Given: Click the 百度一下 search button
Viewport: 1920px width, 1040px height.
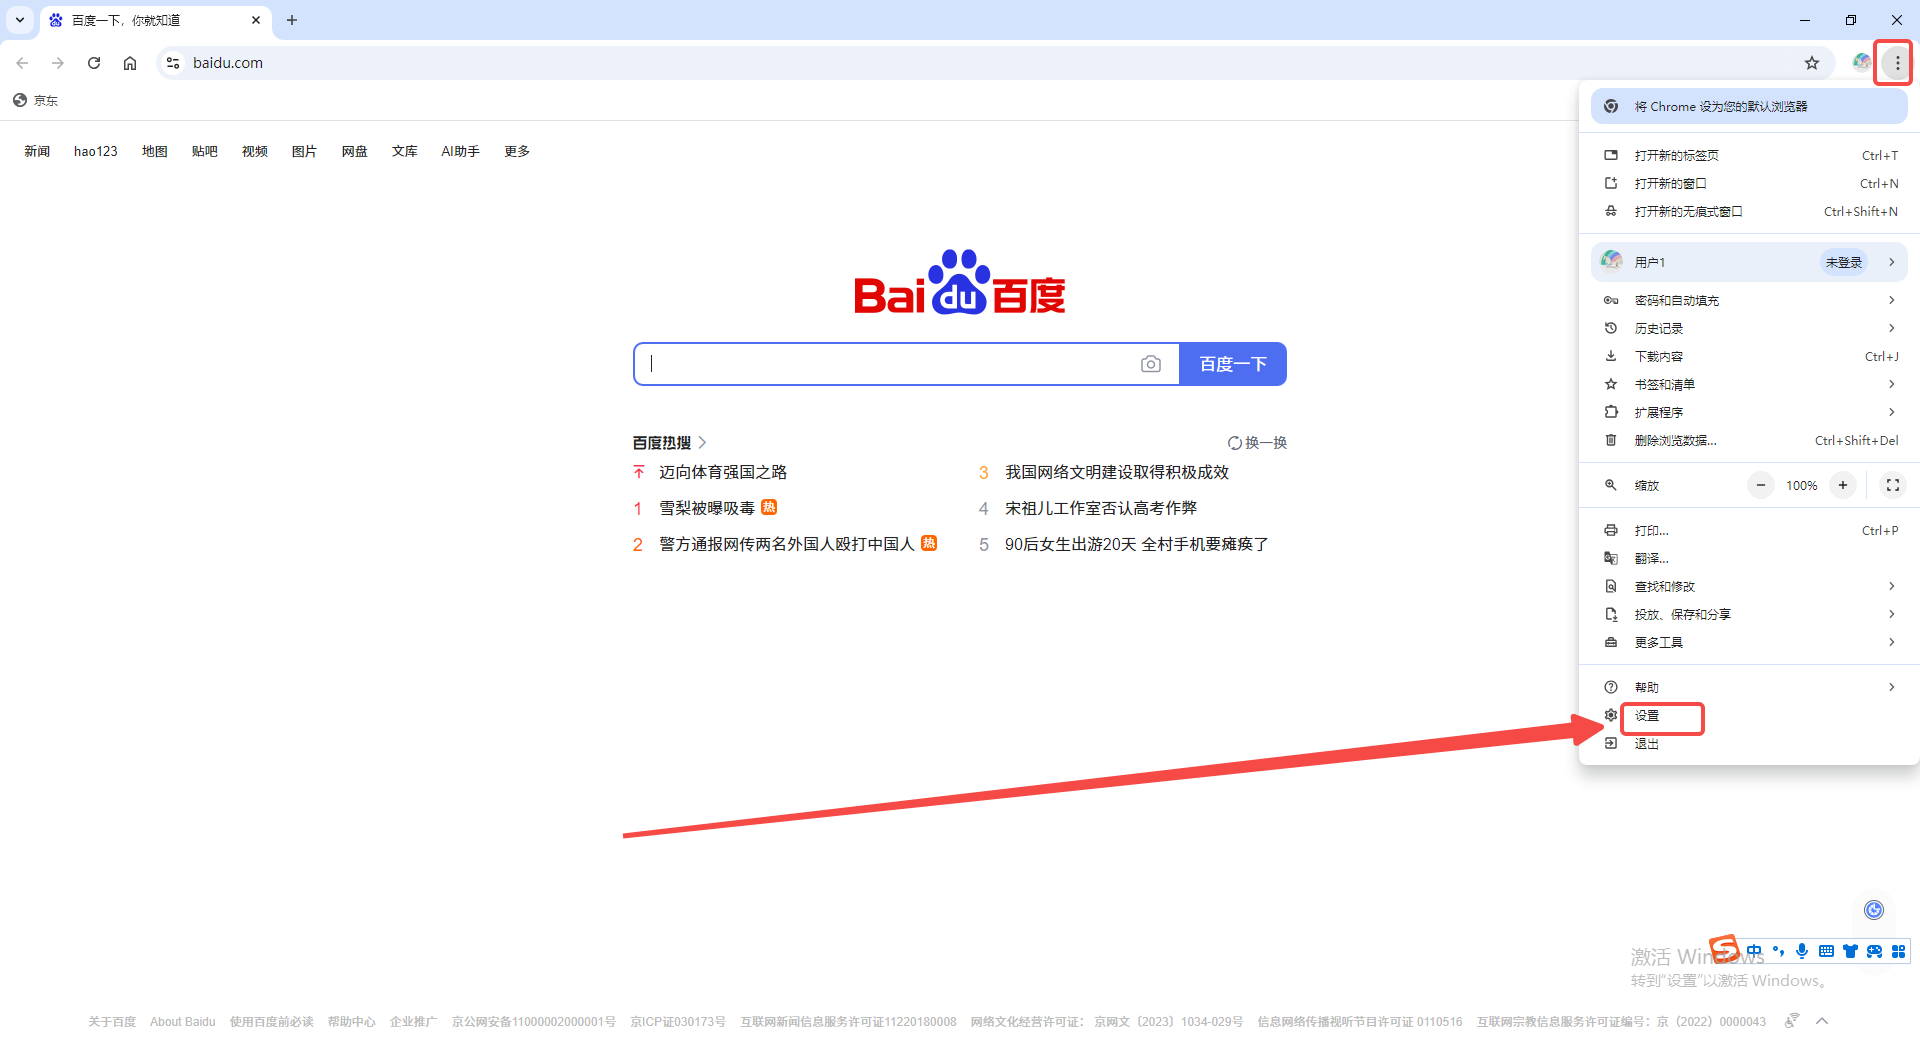Looking at the screenshot, I should click(x=1233, y=364).
